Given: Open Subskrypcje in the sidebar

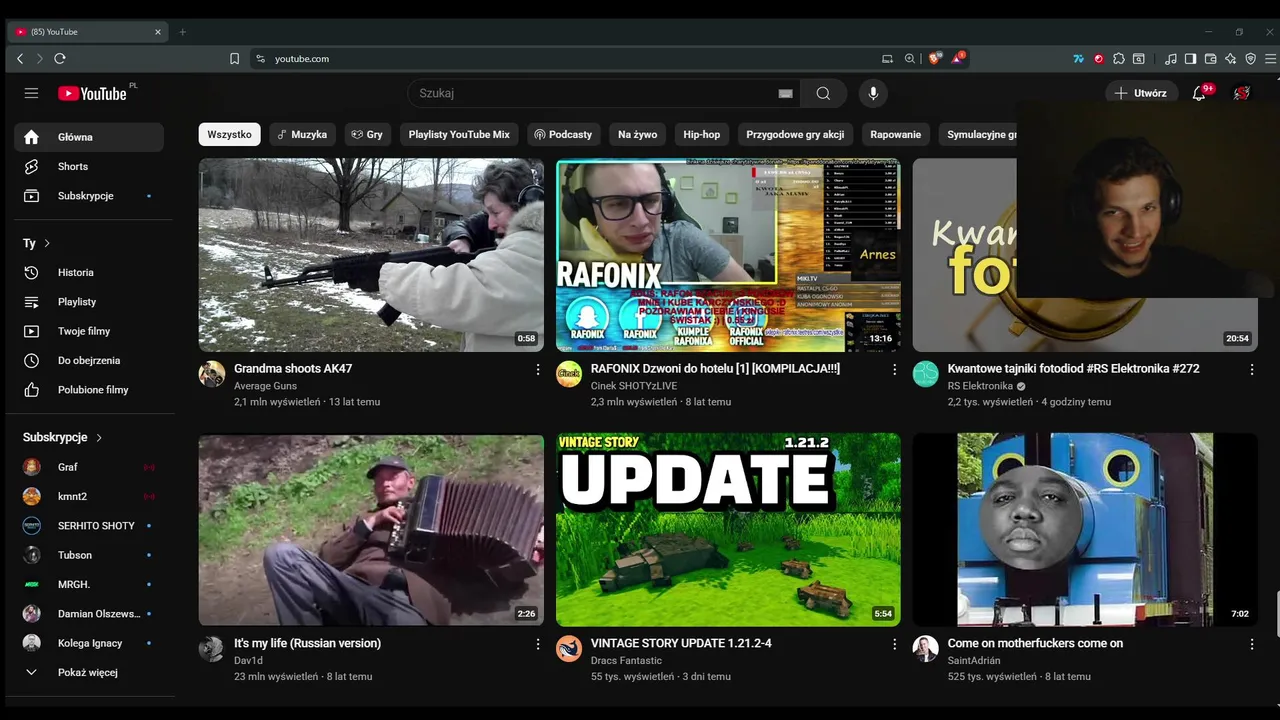Looking at the screenshot, I should pyautogui.click(x=89, y=196).
